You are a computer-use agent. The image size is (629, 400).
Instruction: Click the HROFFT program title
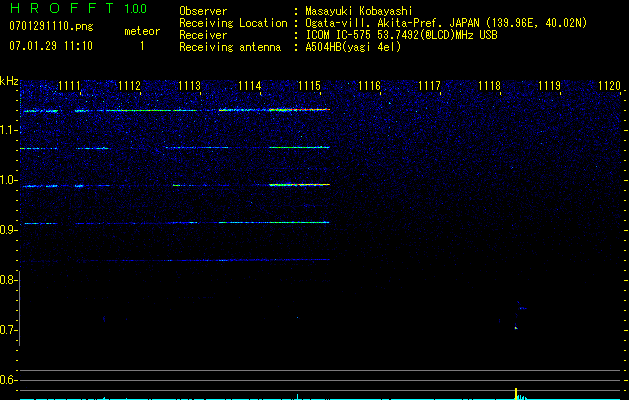pyautogui.click(x=62, y=8)
